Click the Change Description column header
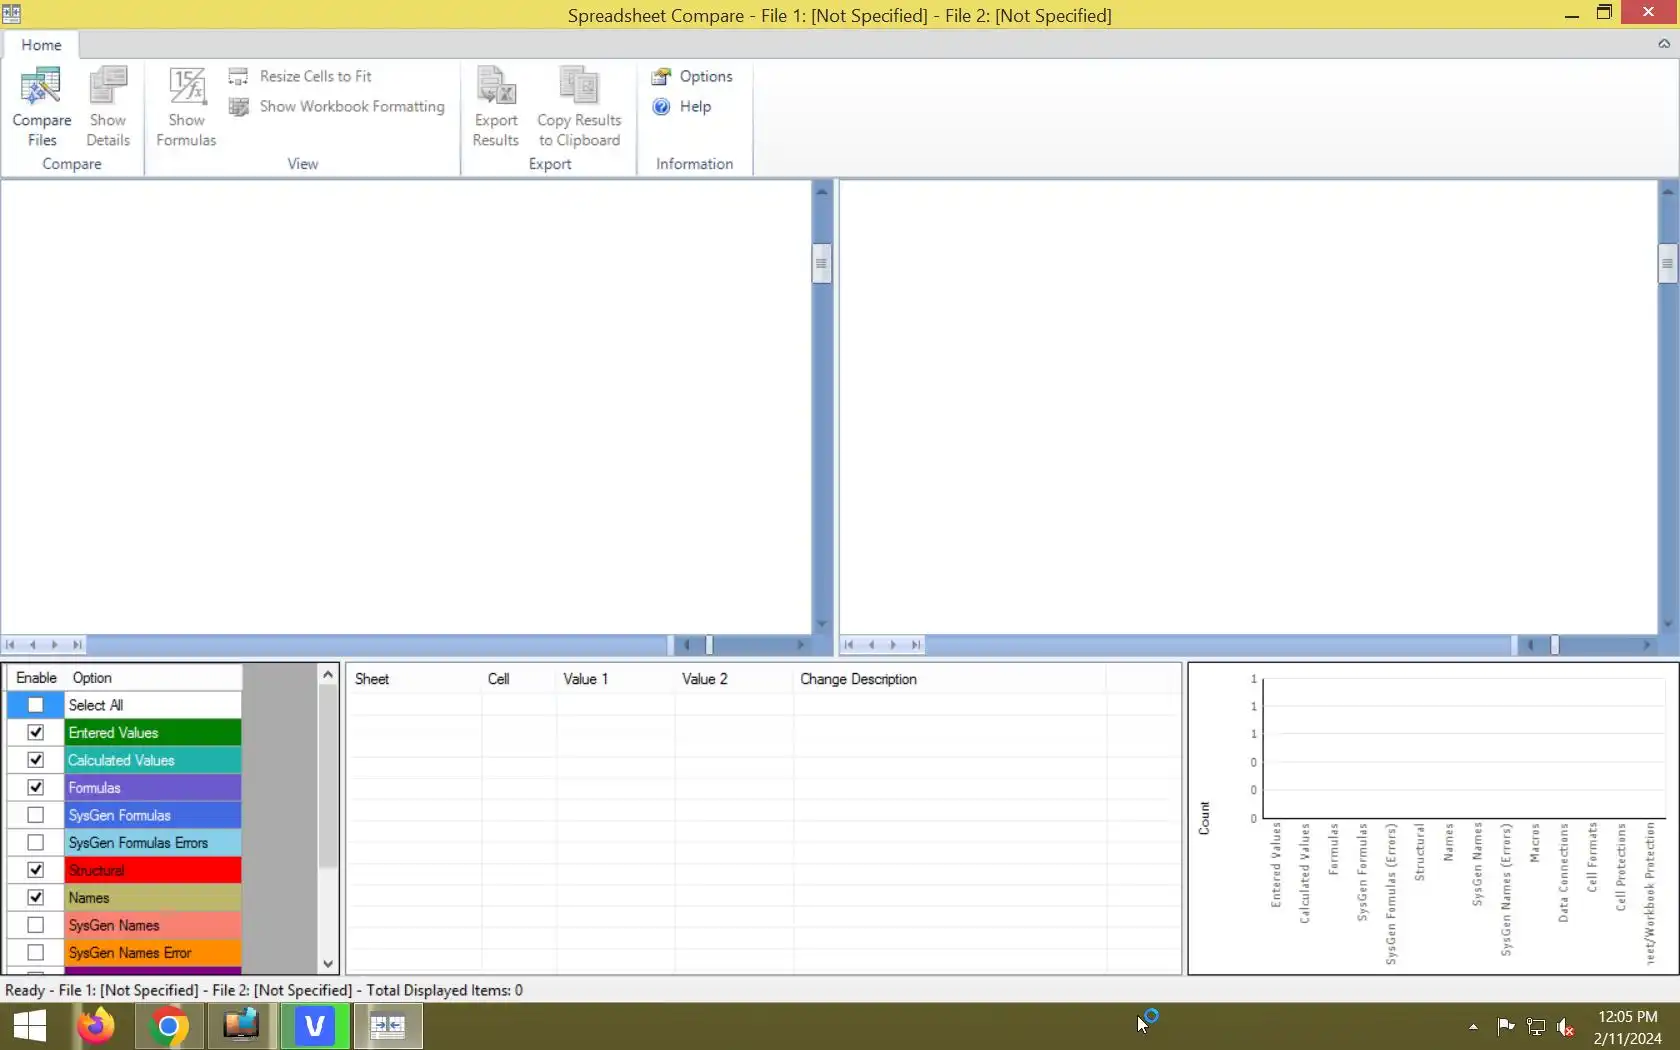 [x=949, y=679]
